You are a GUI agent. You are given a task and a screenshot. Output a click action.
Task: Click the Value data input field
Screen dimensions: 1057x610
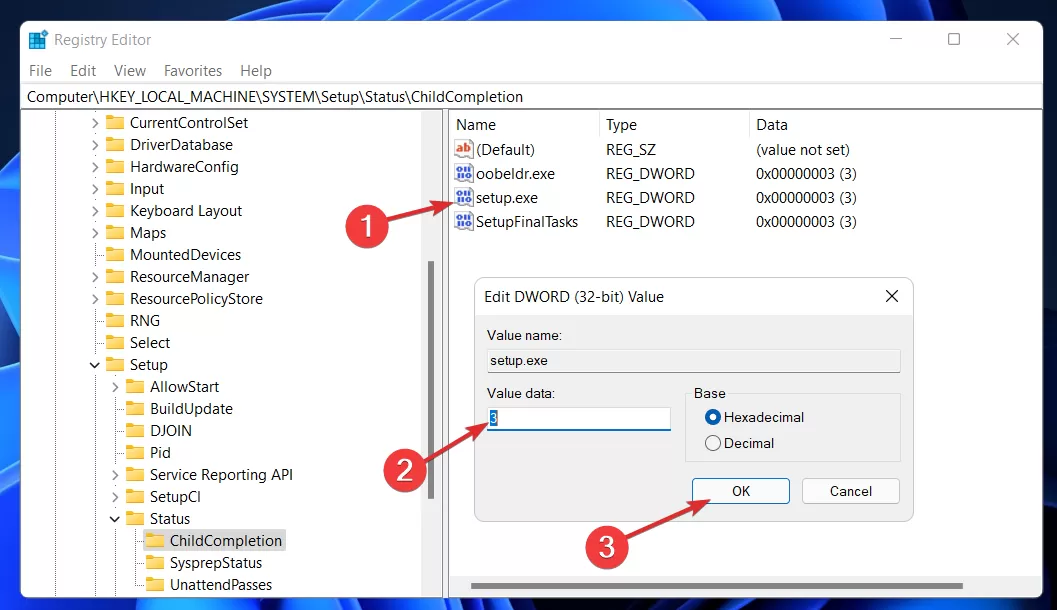click(x=578, y=419)
